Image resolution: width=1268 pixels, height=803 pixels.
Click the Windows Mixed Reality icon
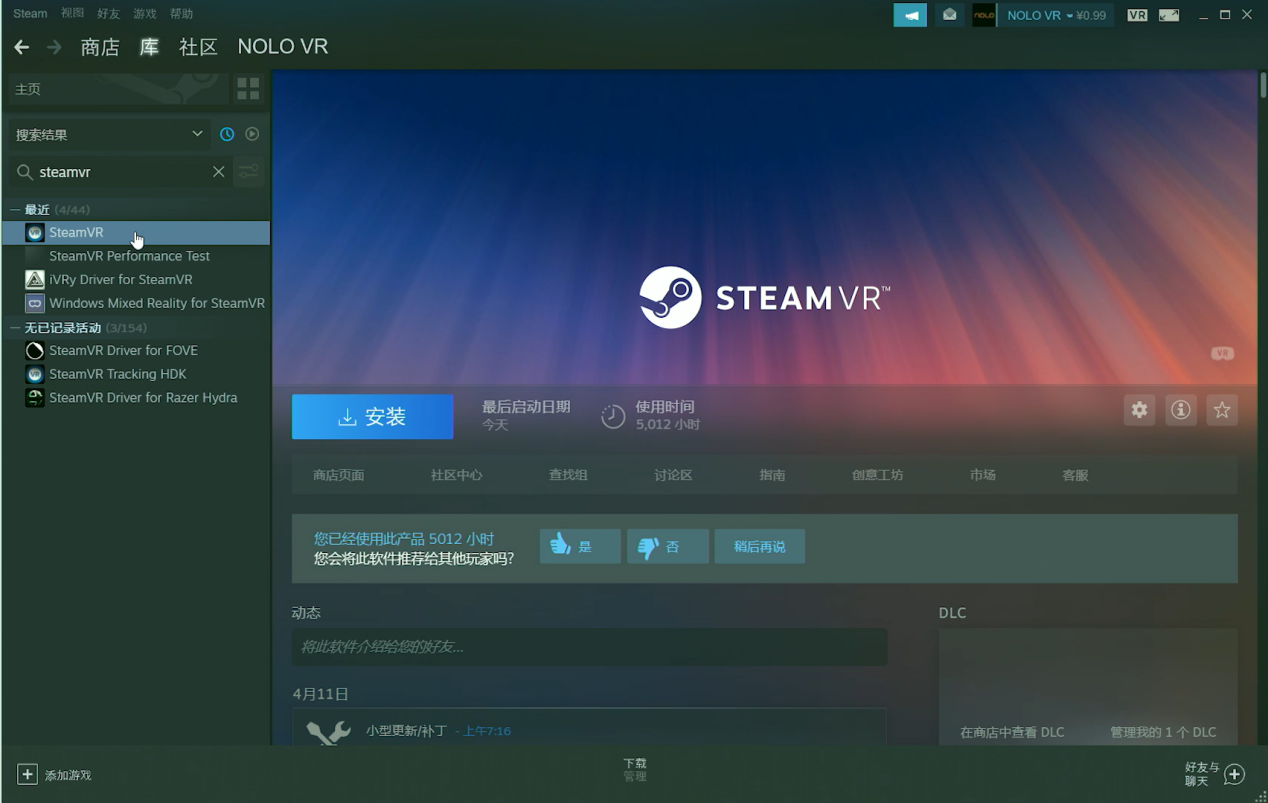point(35,303)
